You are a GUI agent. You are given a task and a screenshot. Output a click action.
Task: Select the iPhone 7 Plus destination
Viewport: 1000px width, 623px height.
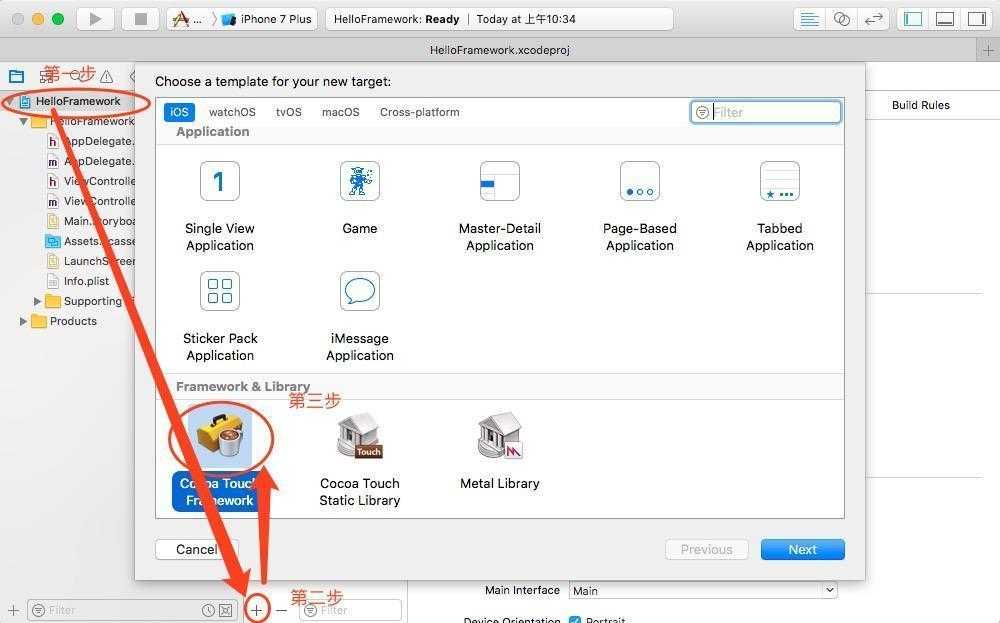(x=268, y=19)
